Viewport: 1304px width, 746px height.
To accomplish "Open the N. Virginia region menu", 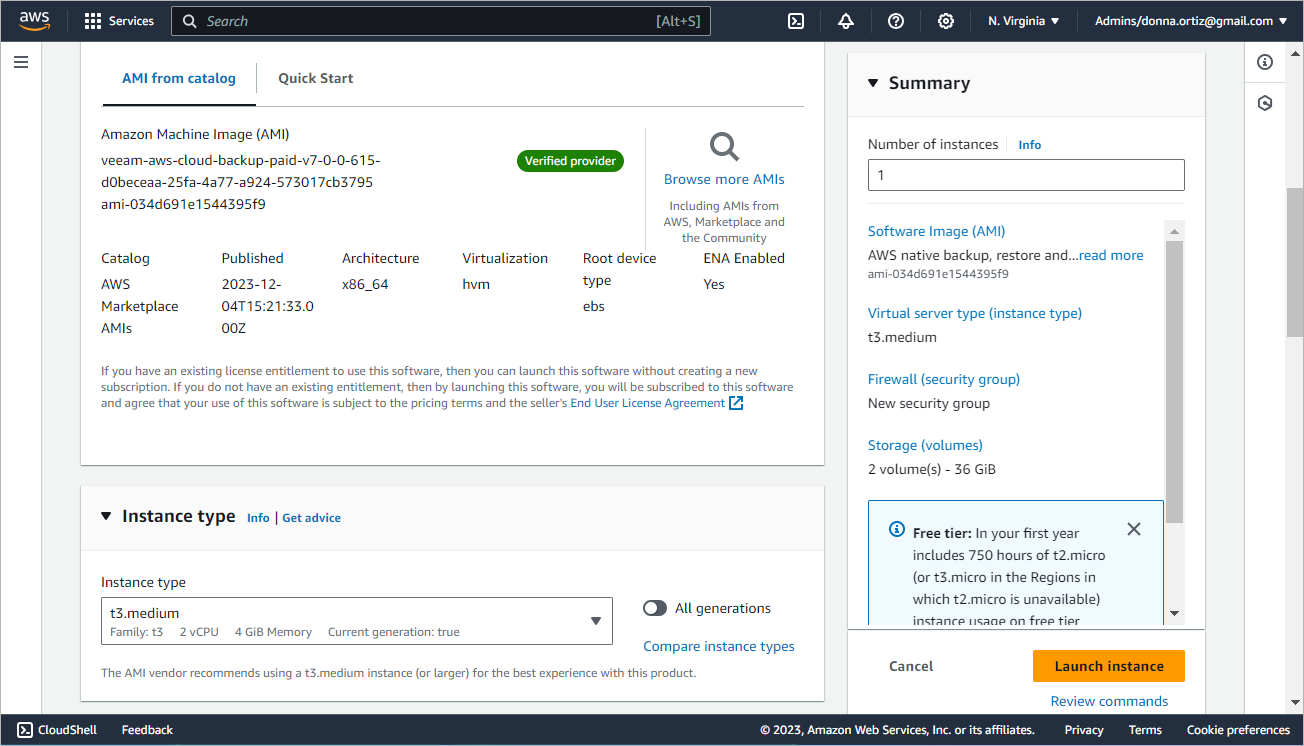I will click(1023, 21).
